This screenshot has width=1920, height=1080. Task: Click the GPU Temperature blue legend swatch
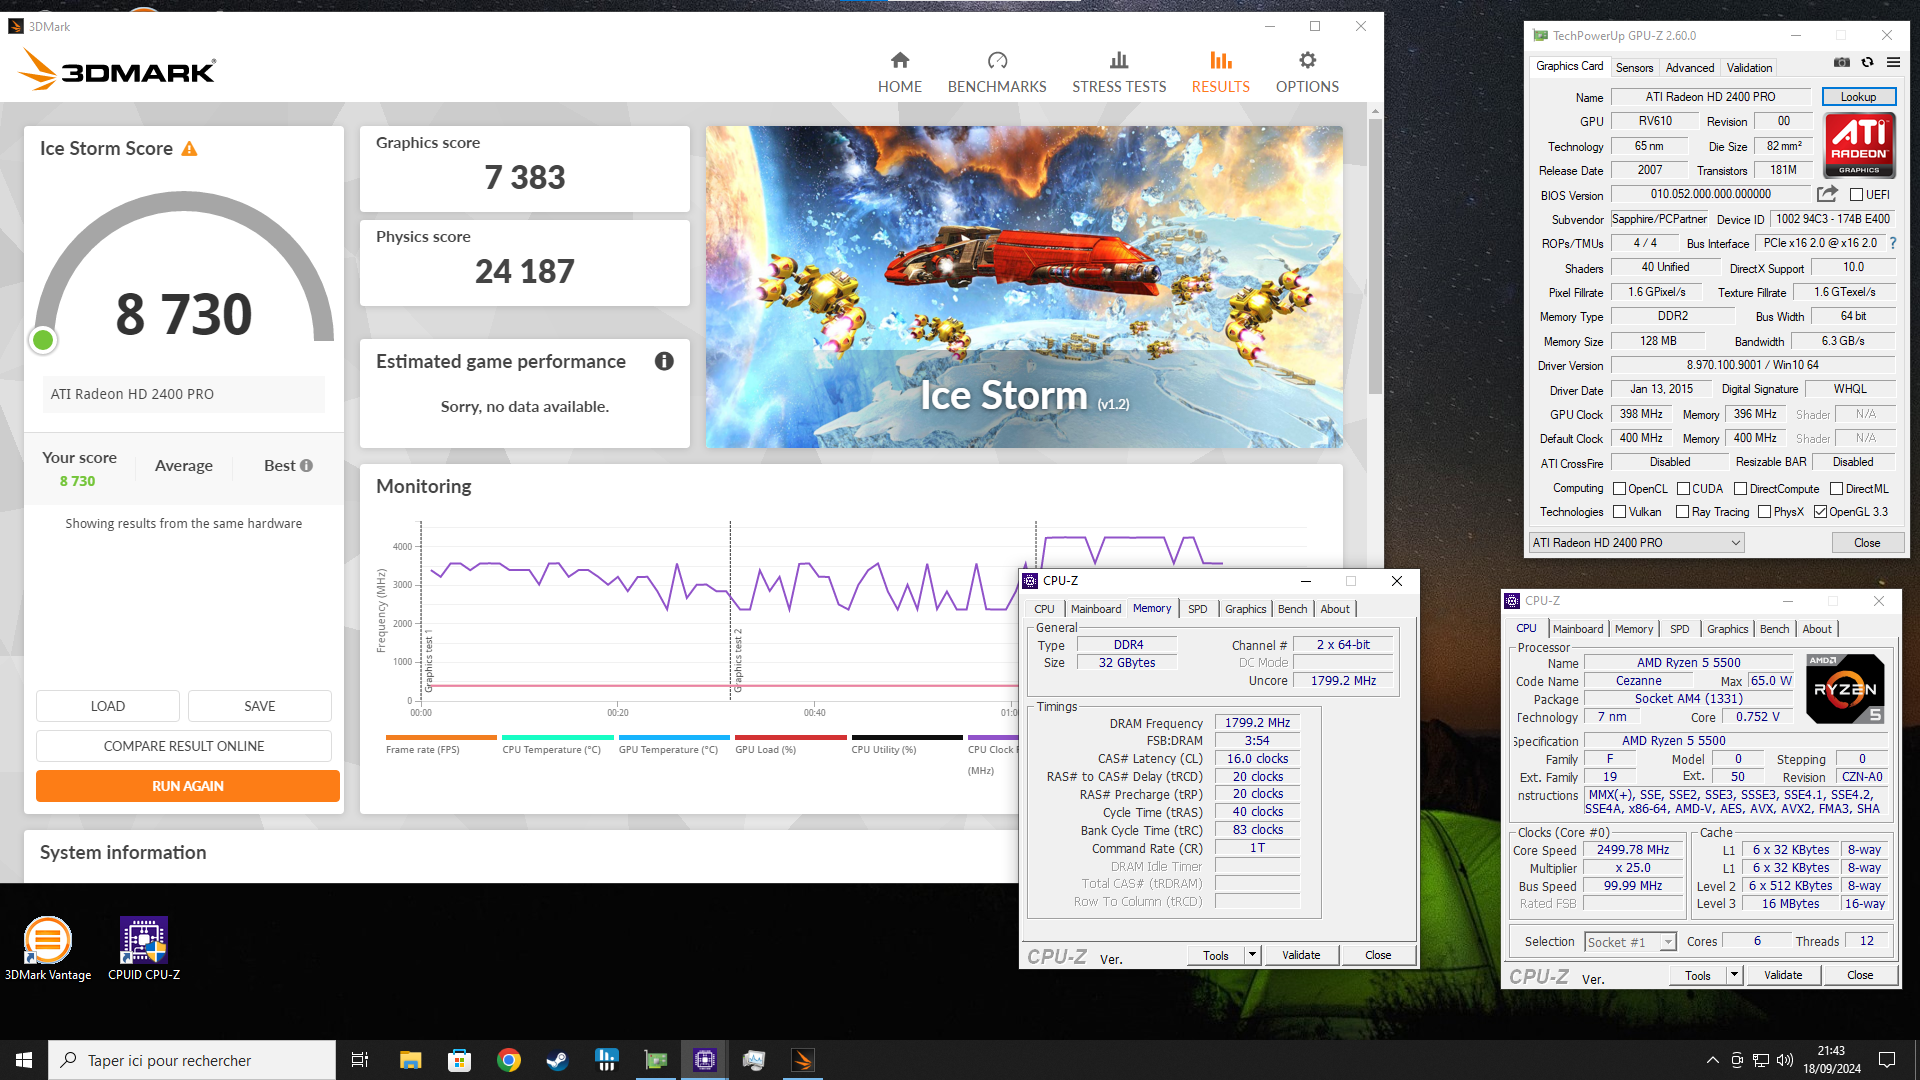pos(674,737)
